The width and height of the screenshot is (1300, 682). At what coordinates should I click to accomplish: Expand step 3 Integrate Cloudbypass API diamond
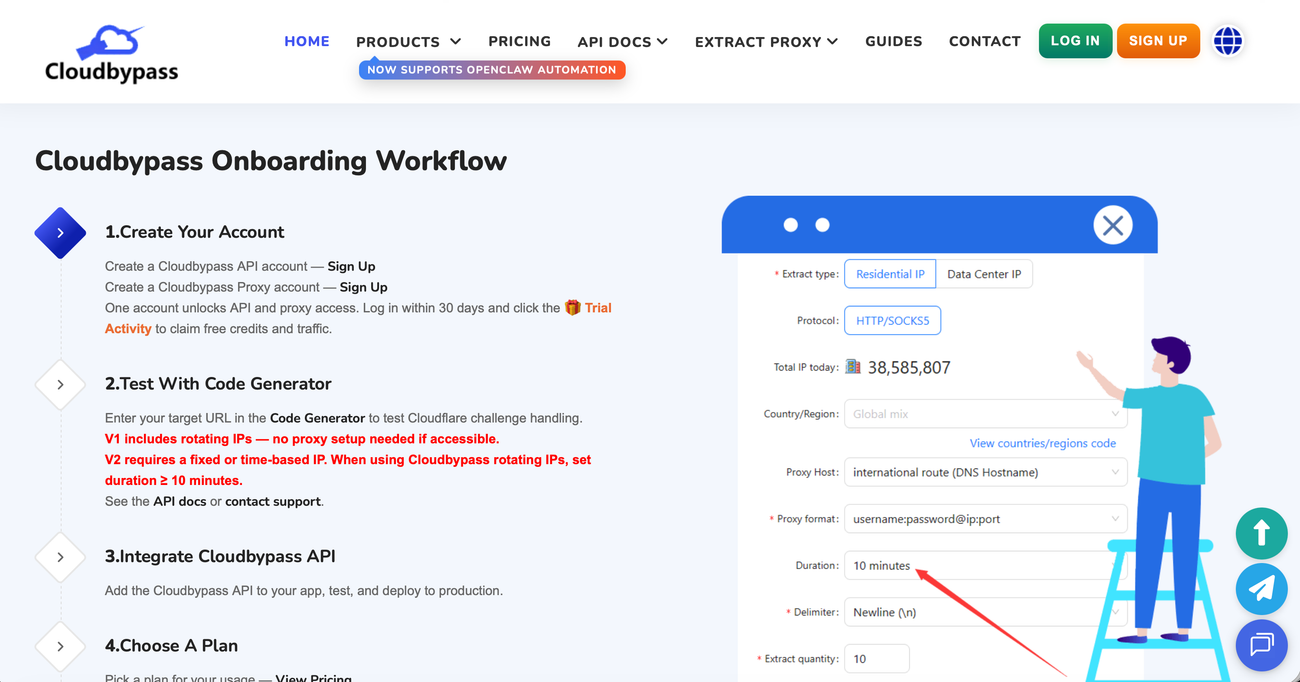[x=60, y=557]
